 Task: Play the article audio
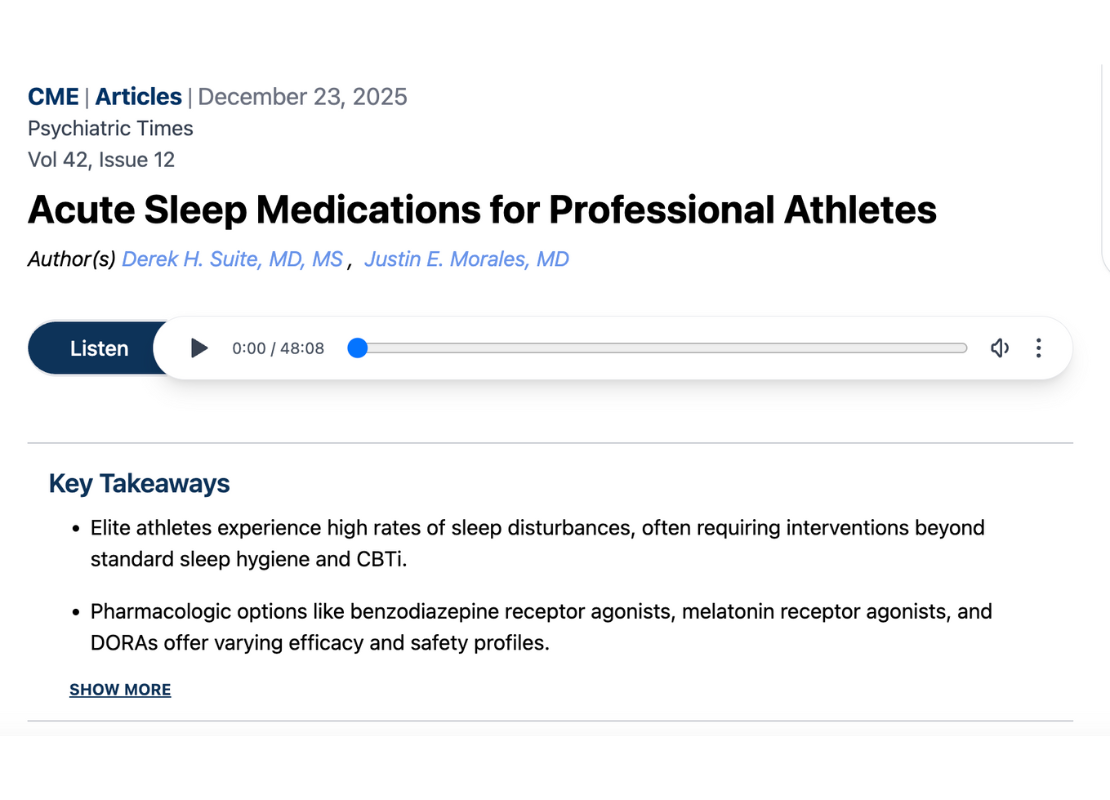(200, 348)
